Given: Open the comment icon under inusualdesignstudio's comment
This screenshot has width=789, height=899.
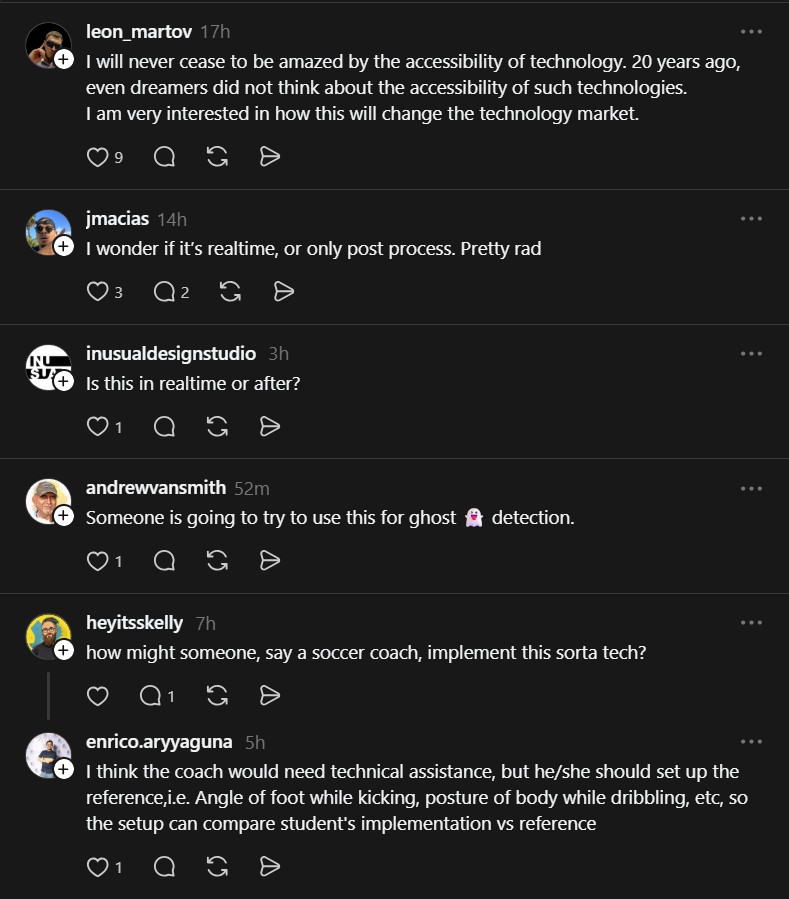Looking at the screenshot, I should 164,426.
